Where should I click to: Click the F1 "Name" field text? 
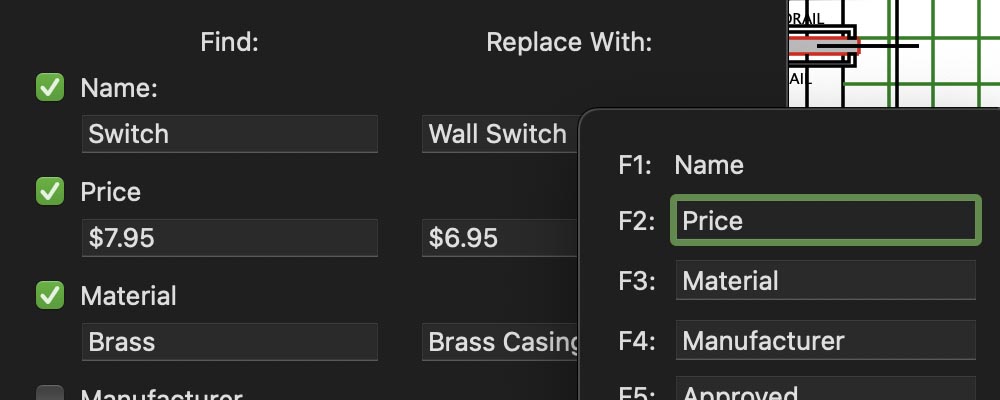[x=709, y=165]
